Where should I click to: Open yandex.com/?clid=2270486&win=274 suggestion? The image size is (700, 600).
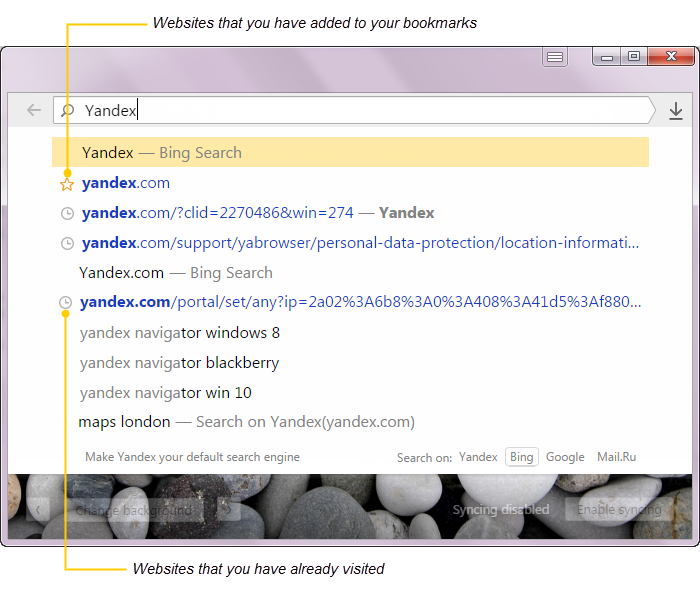pos(258,213)
